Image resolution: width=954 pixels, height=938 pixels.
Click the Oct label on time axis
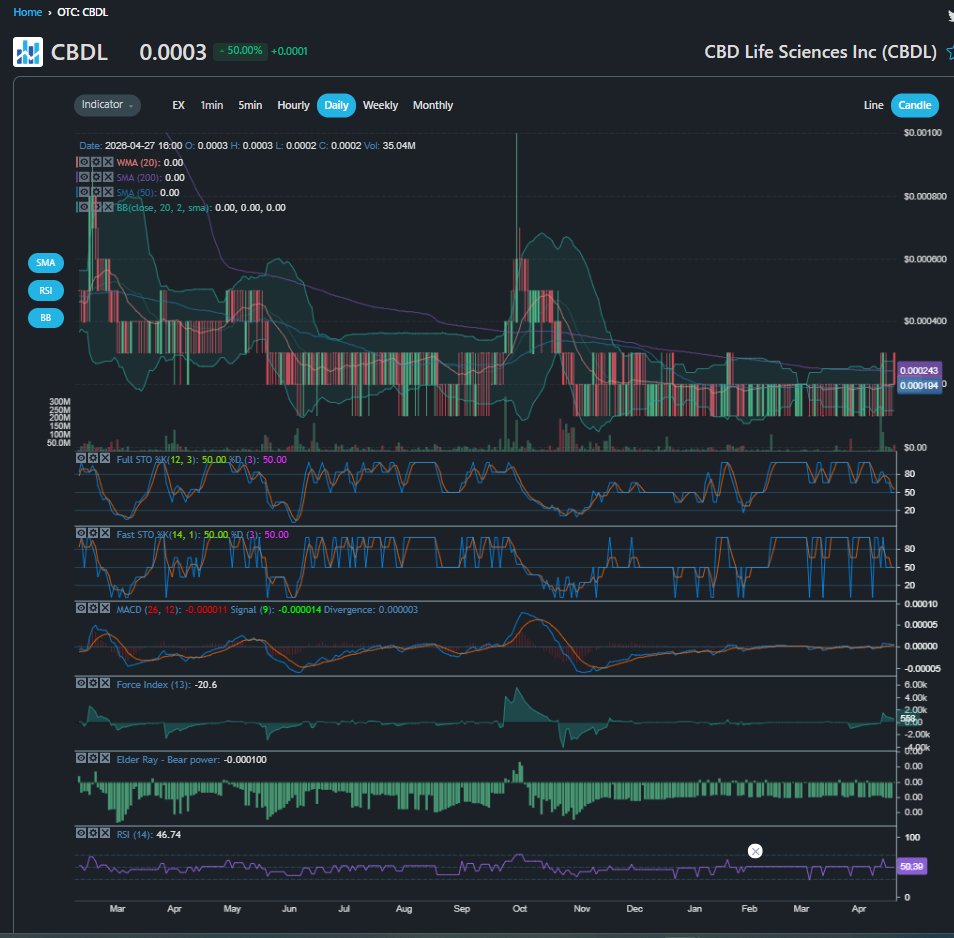(x=520, y=908)
